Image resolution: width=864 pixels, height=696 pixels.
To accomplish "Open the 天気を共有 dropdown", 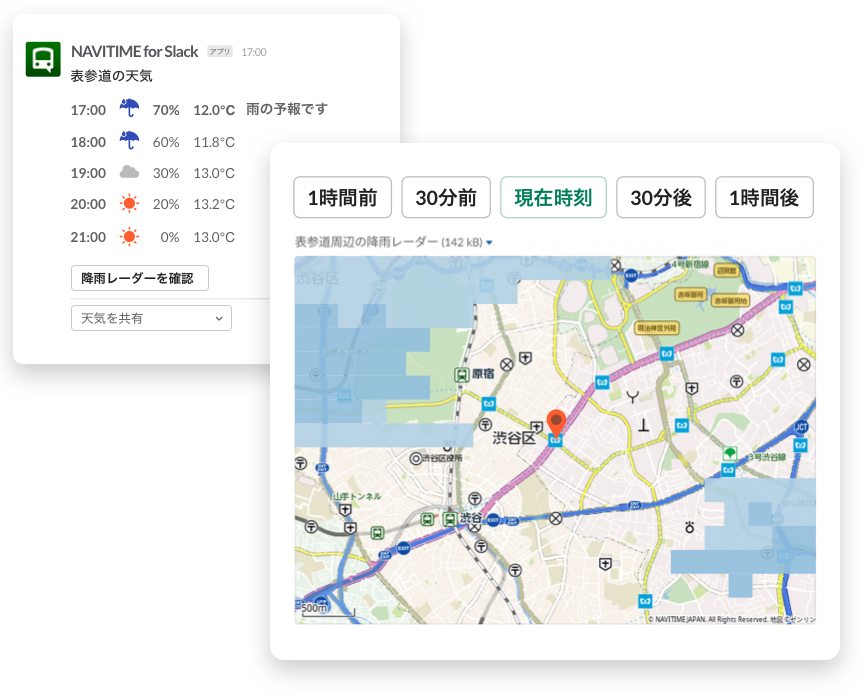I will (x=151, y=318).
